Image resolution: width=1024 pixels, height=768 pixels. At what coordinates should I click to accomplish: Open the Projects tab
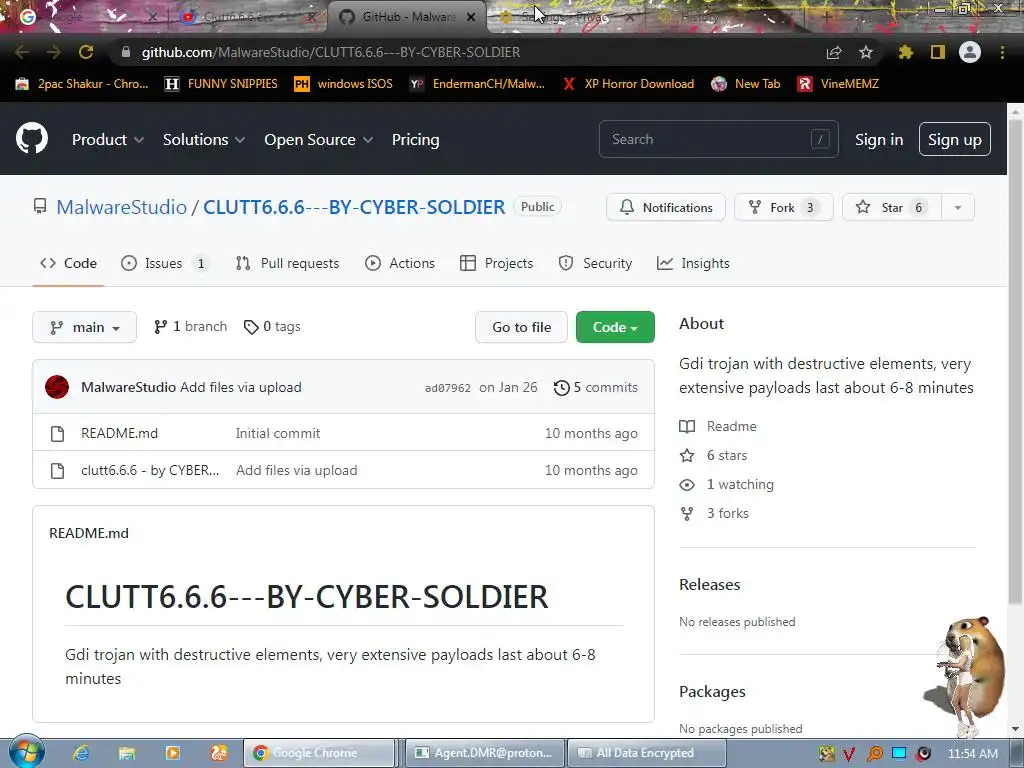[496, 263]
